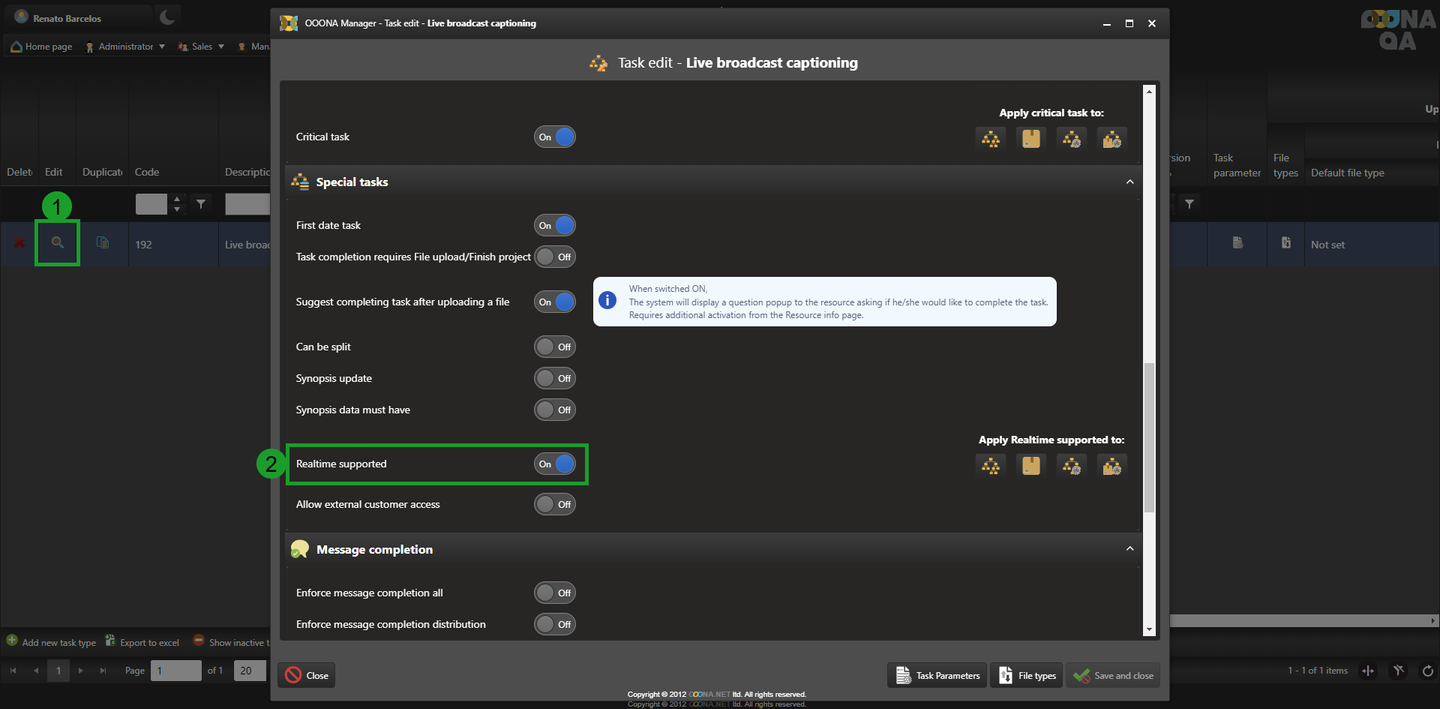Click the dark mode moon icon
1440x709 pixels.
[x=168, y=17]
